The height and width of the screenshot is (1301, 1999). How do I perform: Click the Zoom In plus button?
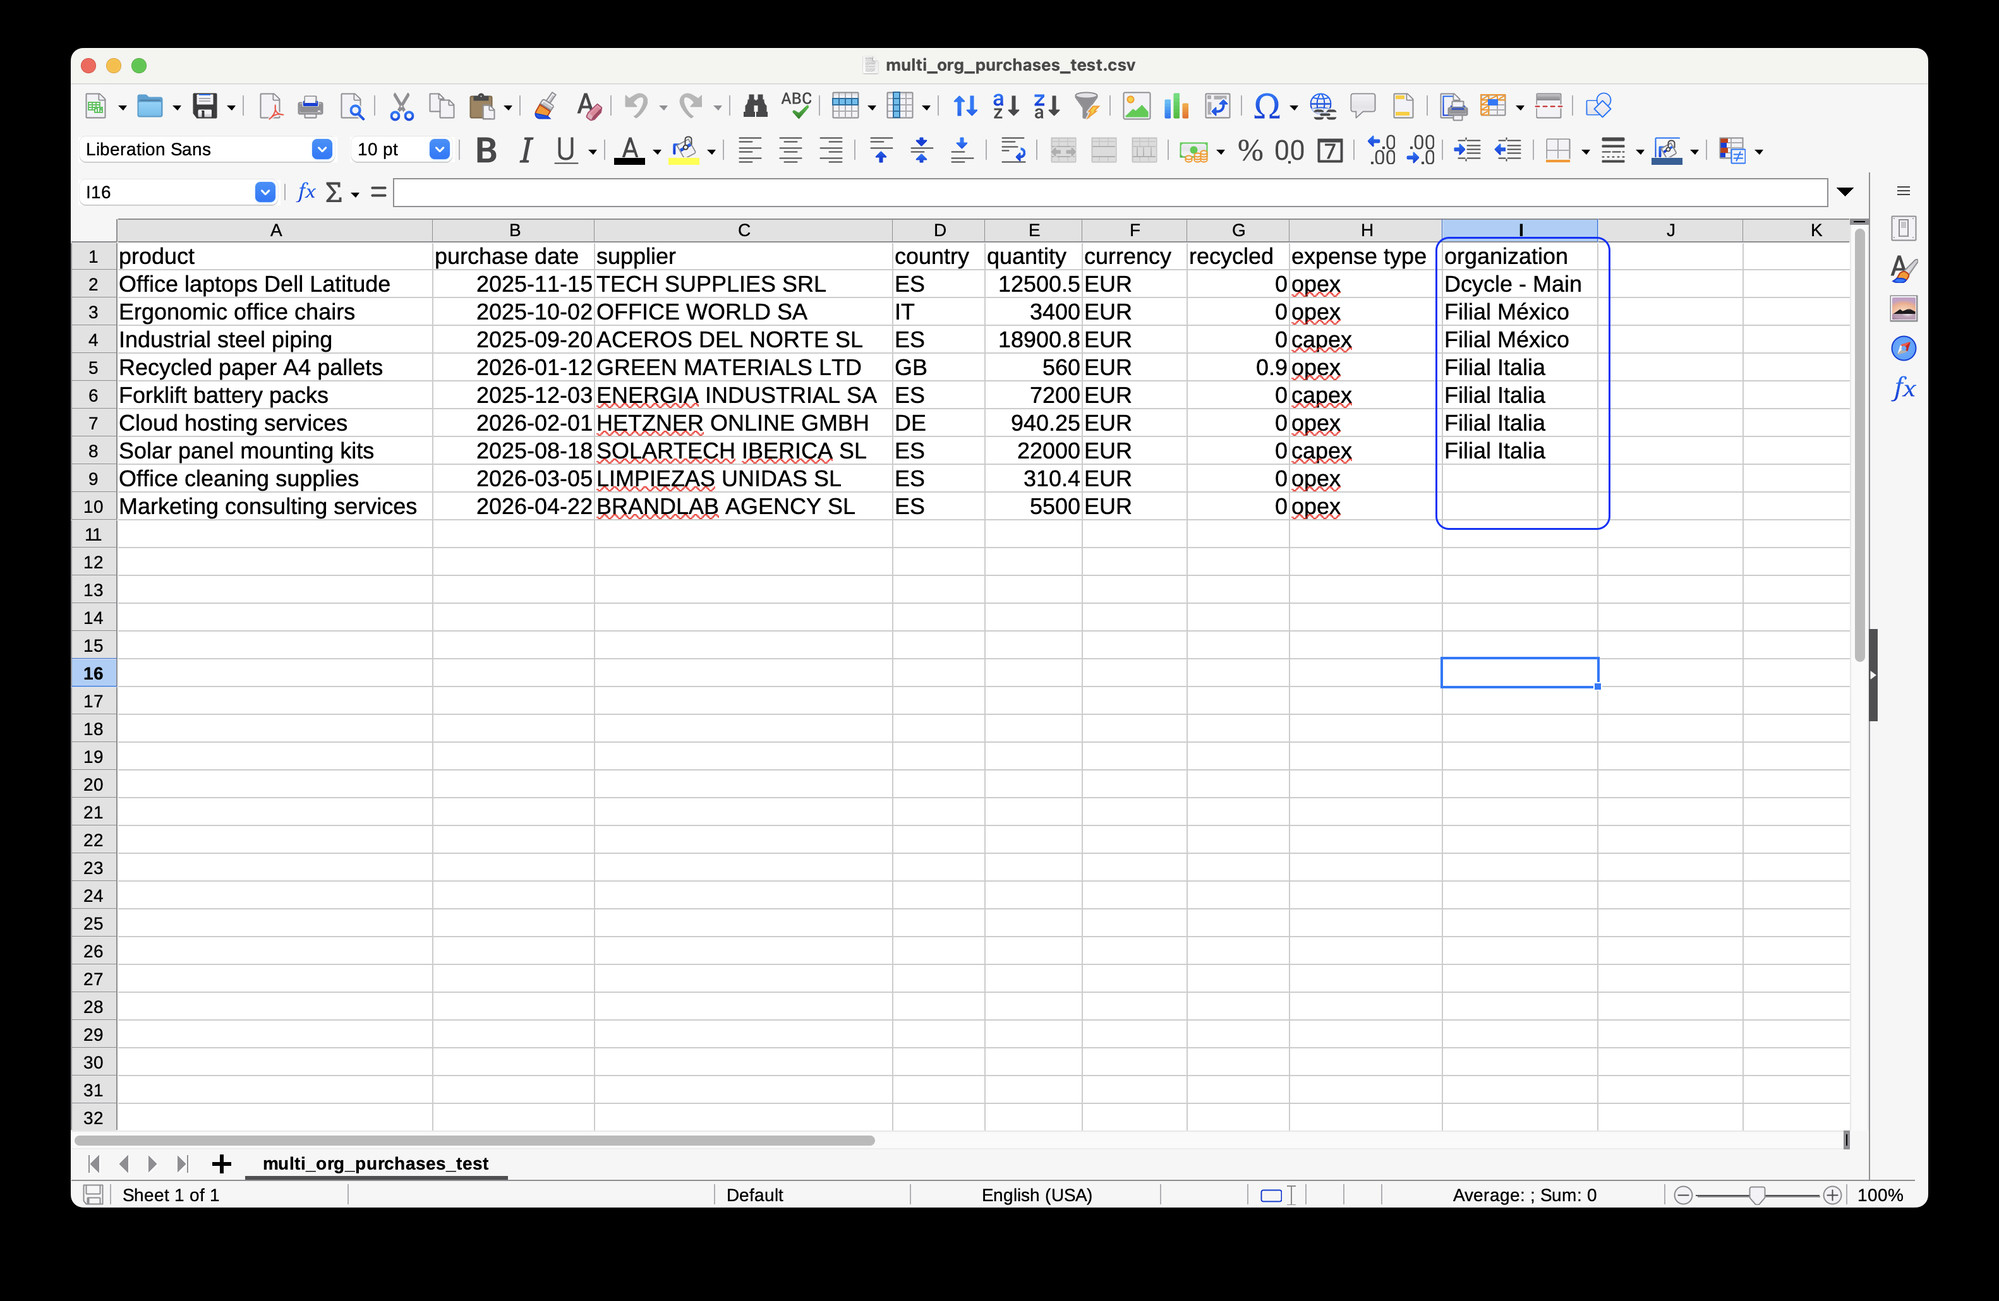(x=1832, y=1195)
